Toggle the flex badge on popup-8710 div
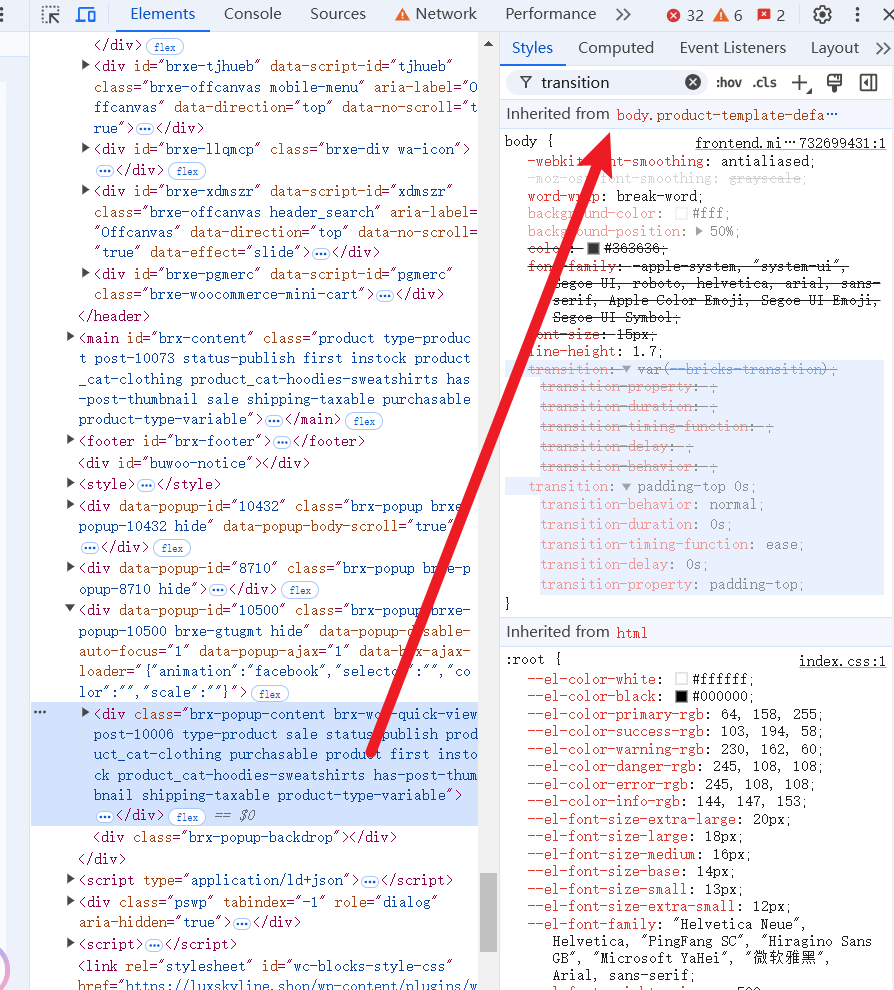894x990 pixels. pyautogui.click(x=300, y=590)
